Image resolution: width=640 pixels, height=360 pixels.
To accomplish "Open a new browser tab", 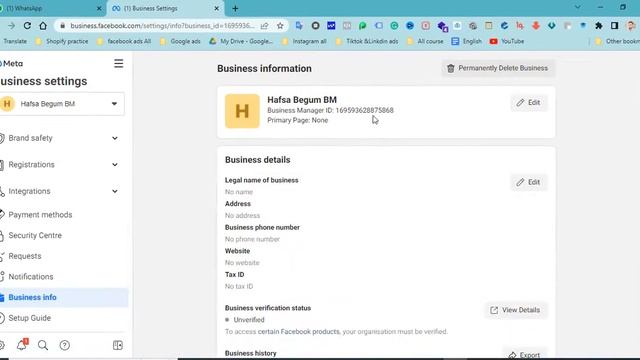I will (x=235, y=8).
